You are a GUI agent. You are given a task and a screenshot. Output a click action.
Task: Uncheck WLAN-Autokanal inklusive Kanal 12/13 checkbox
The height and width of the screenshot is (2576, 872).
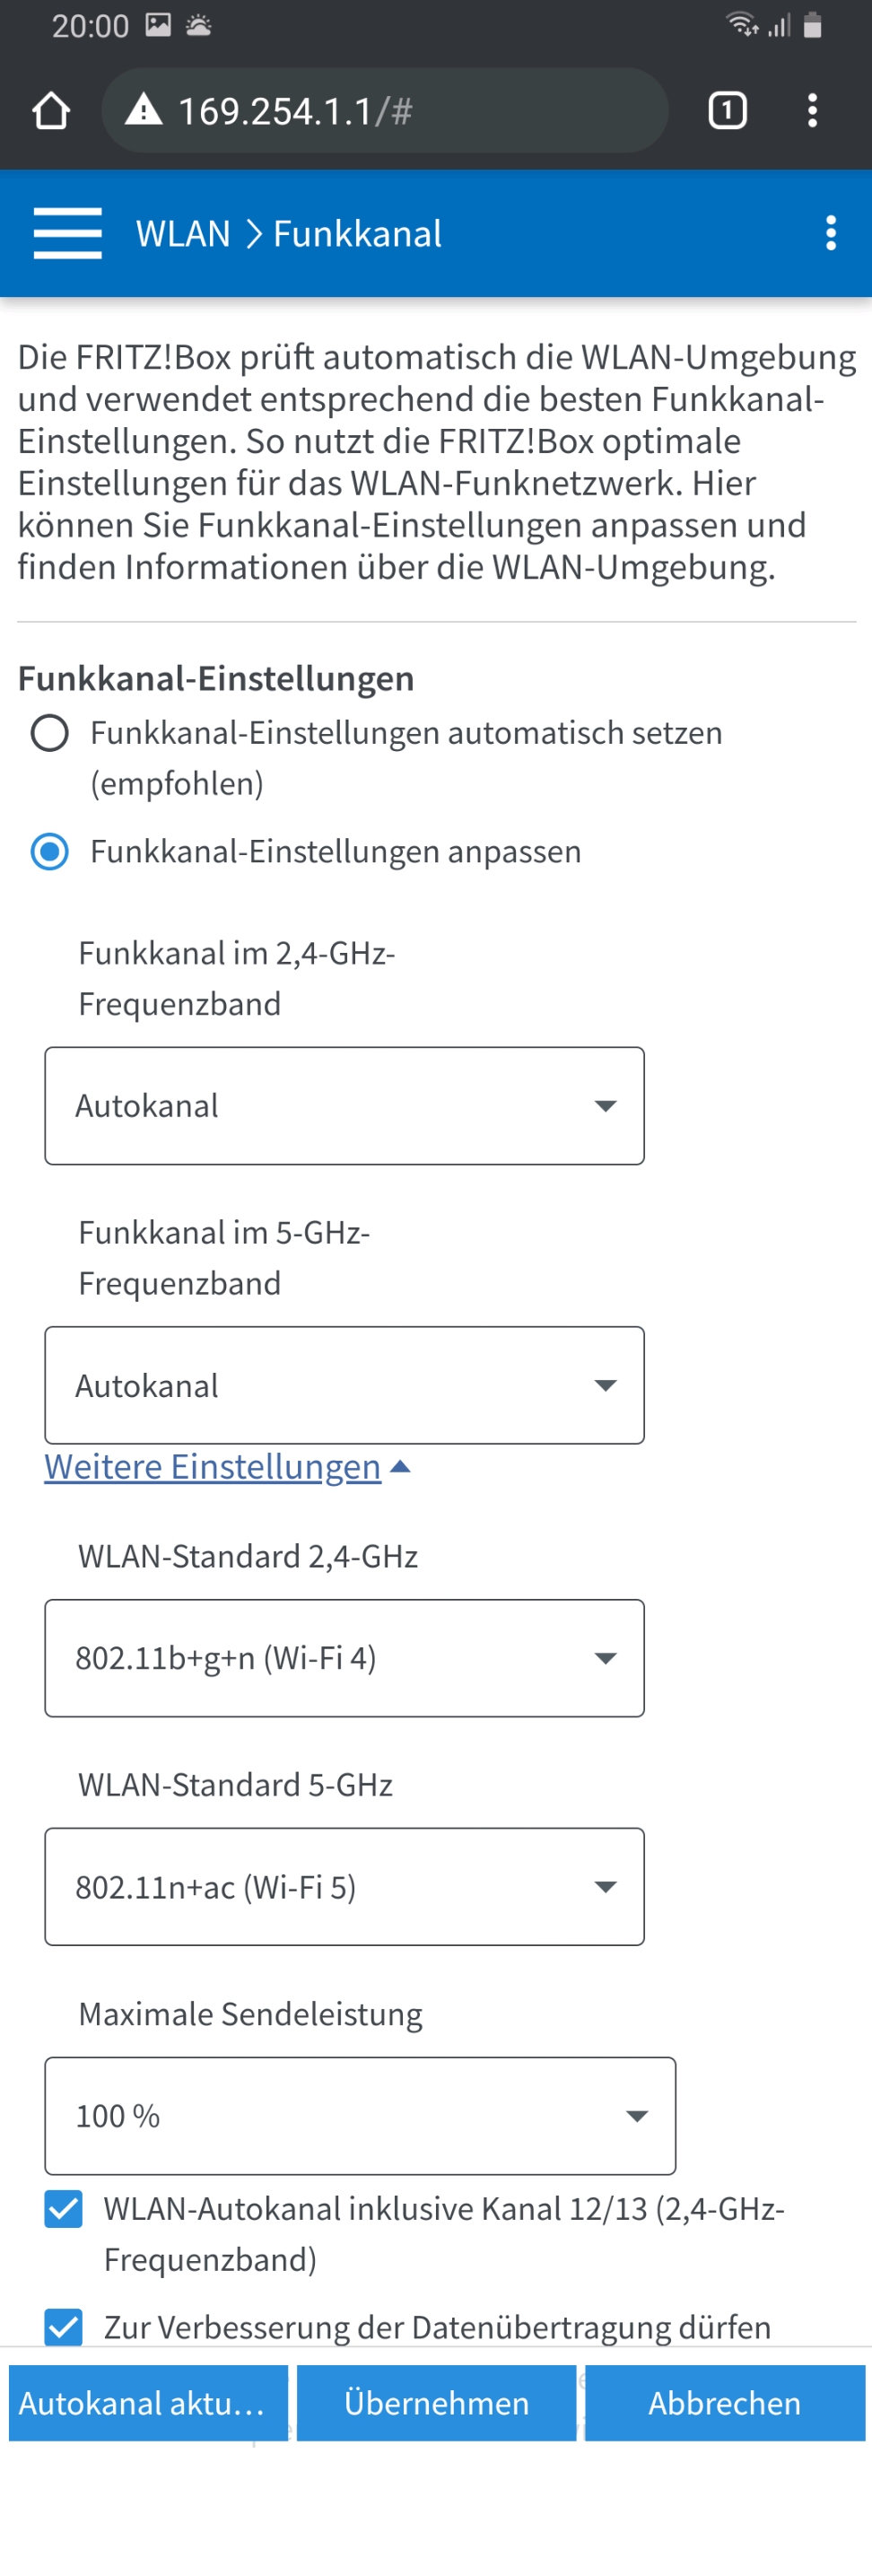tap(63, 2209)
